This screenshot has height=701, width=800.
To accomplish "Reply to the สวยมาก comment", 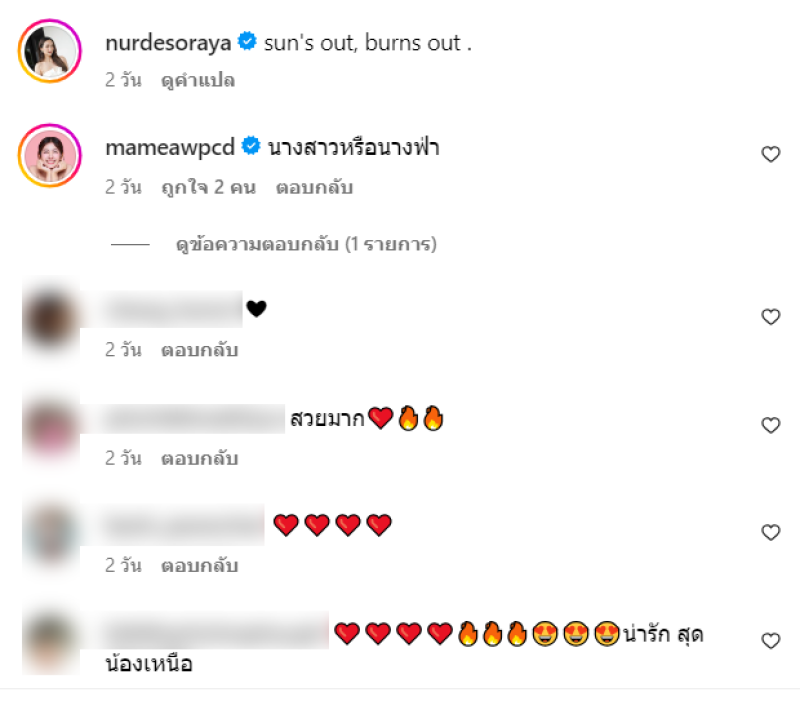I will [x=199, y=458].
